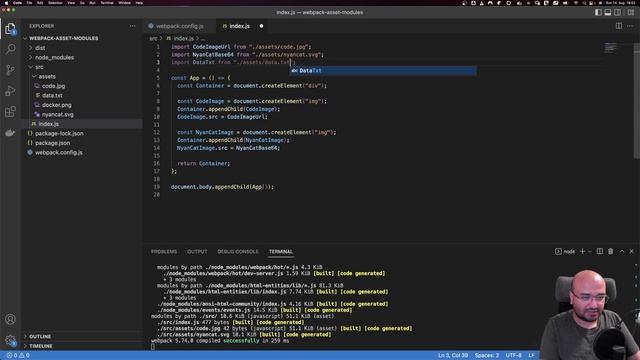
Task: Select the node terminal instance
Action: pos(565,251)
